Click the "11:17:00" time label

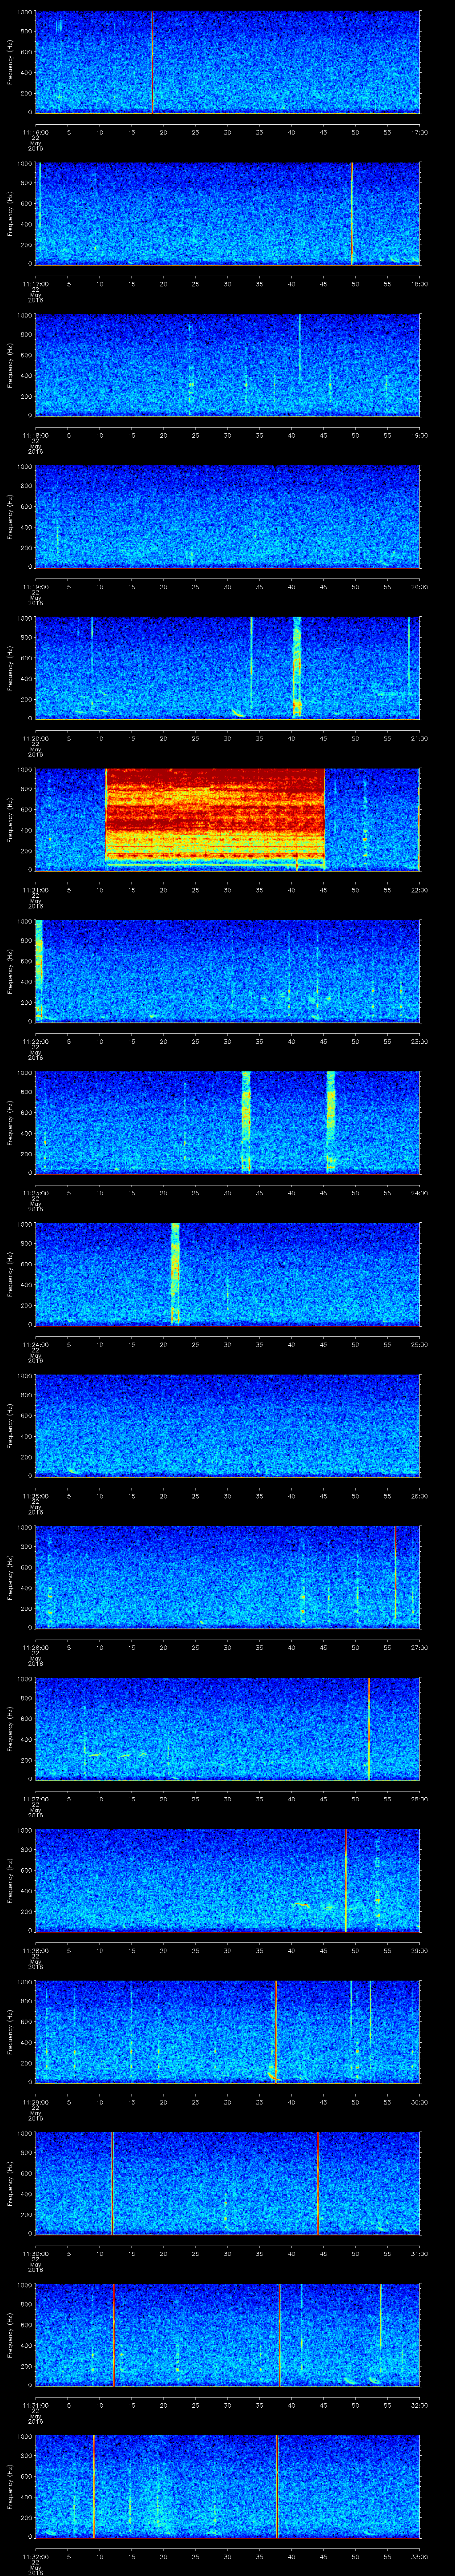click(x=35, y=284)
